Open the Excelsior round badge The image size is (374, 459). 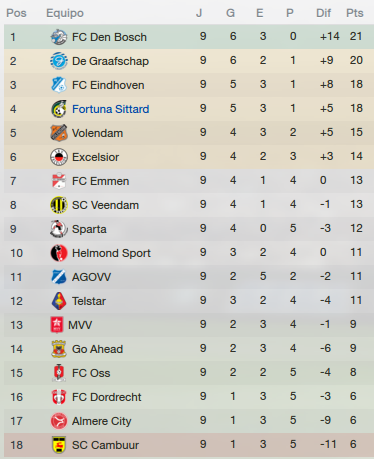(x=59, y=157)
